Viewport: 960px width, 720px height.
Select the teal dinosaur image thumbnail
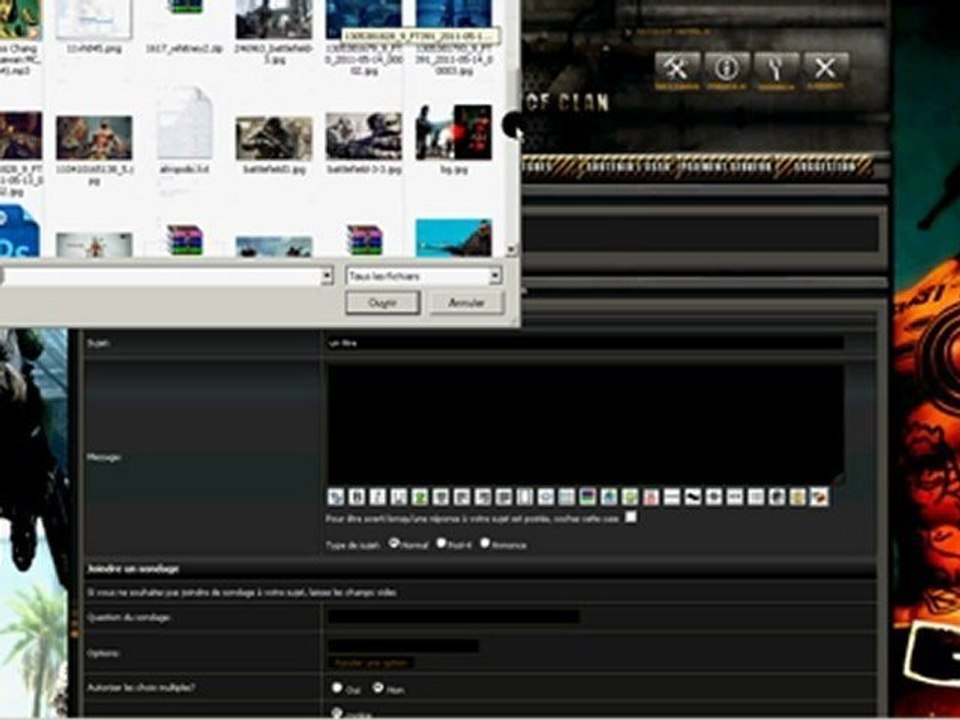(454, 238)
